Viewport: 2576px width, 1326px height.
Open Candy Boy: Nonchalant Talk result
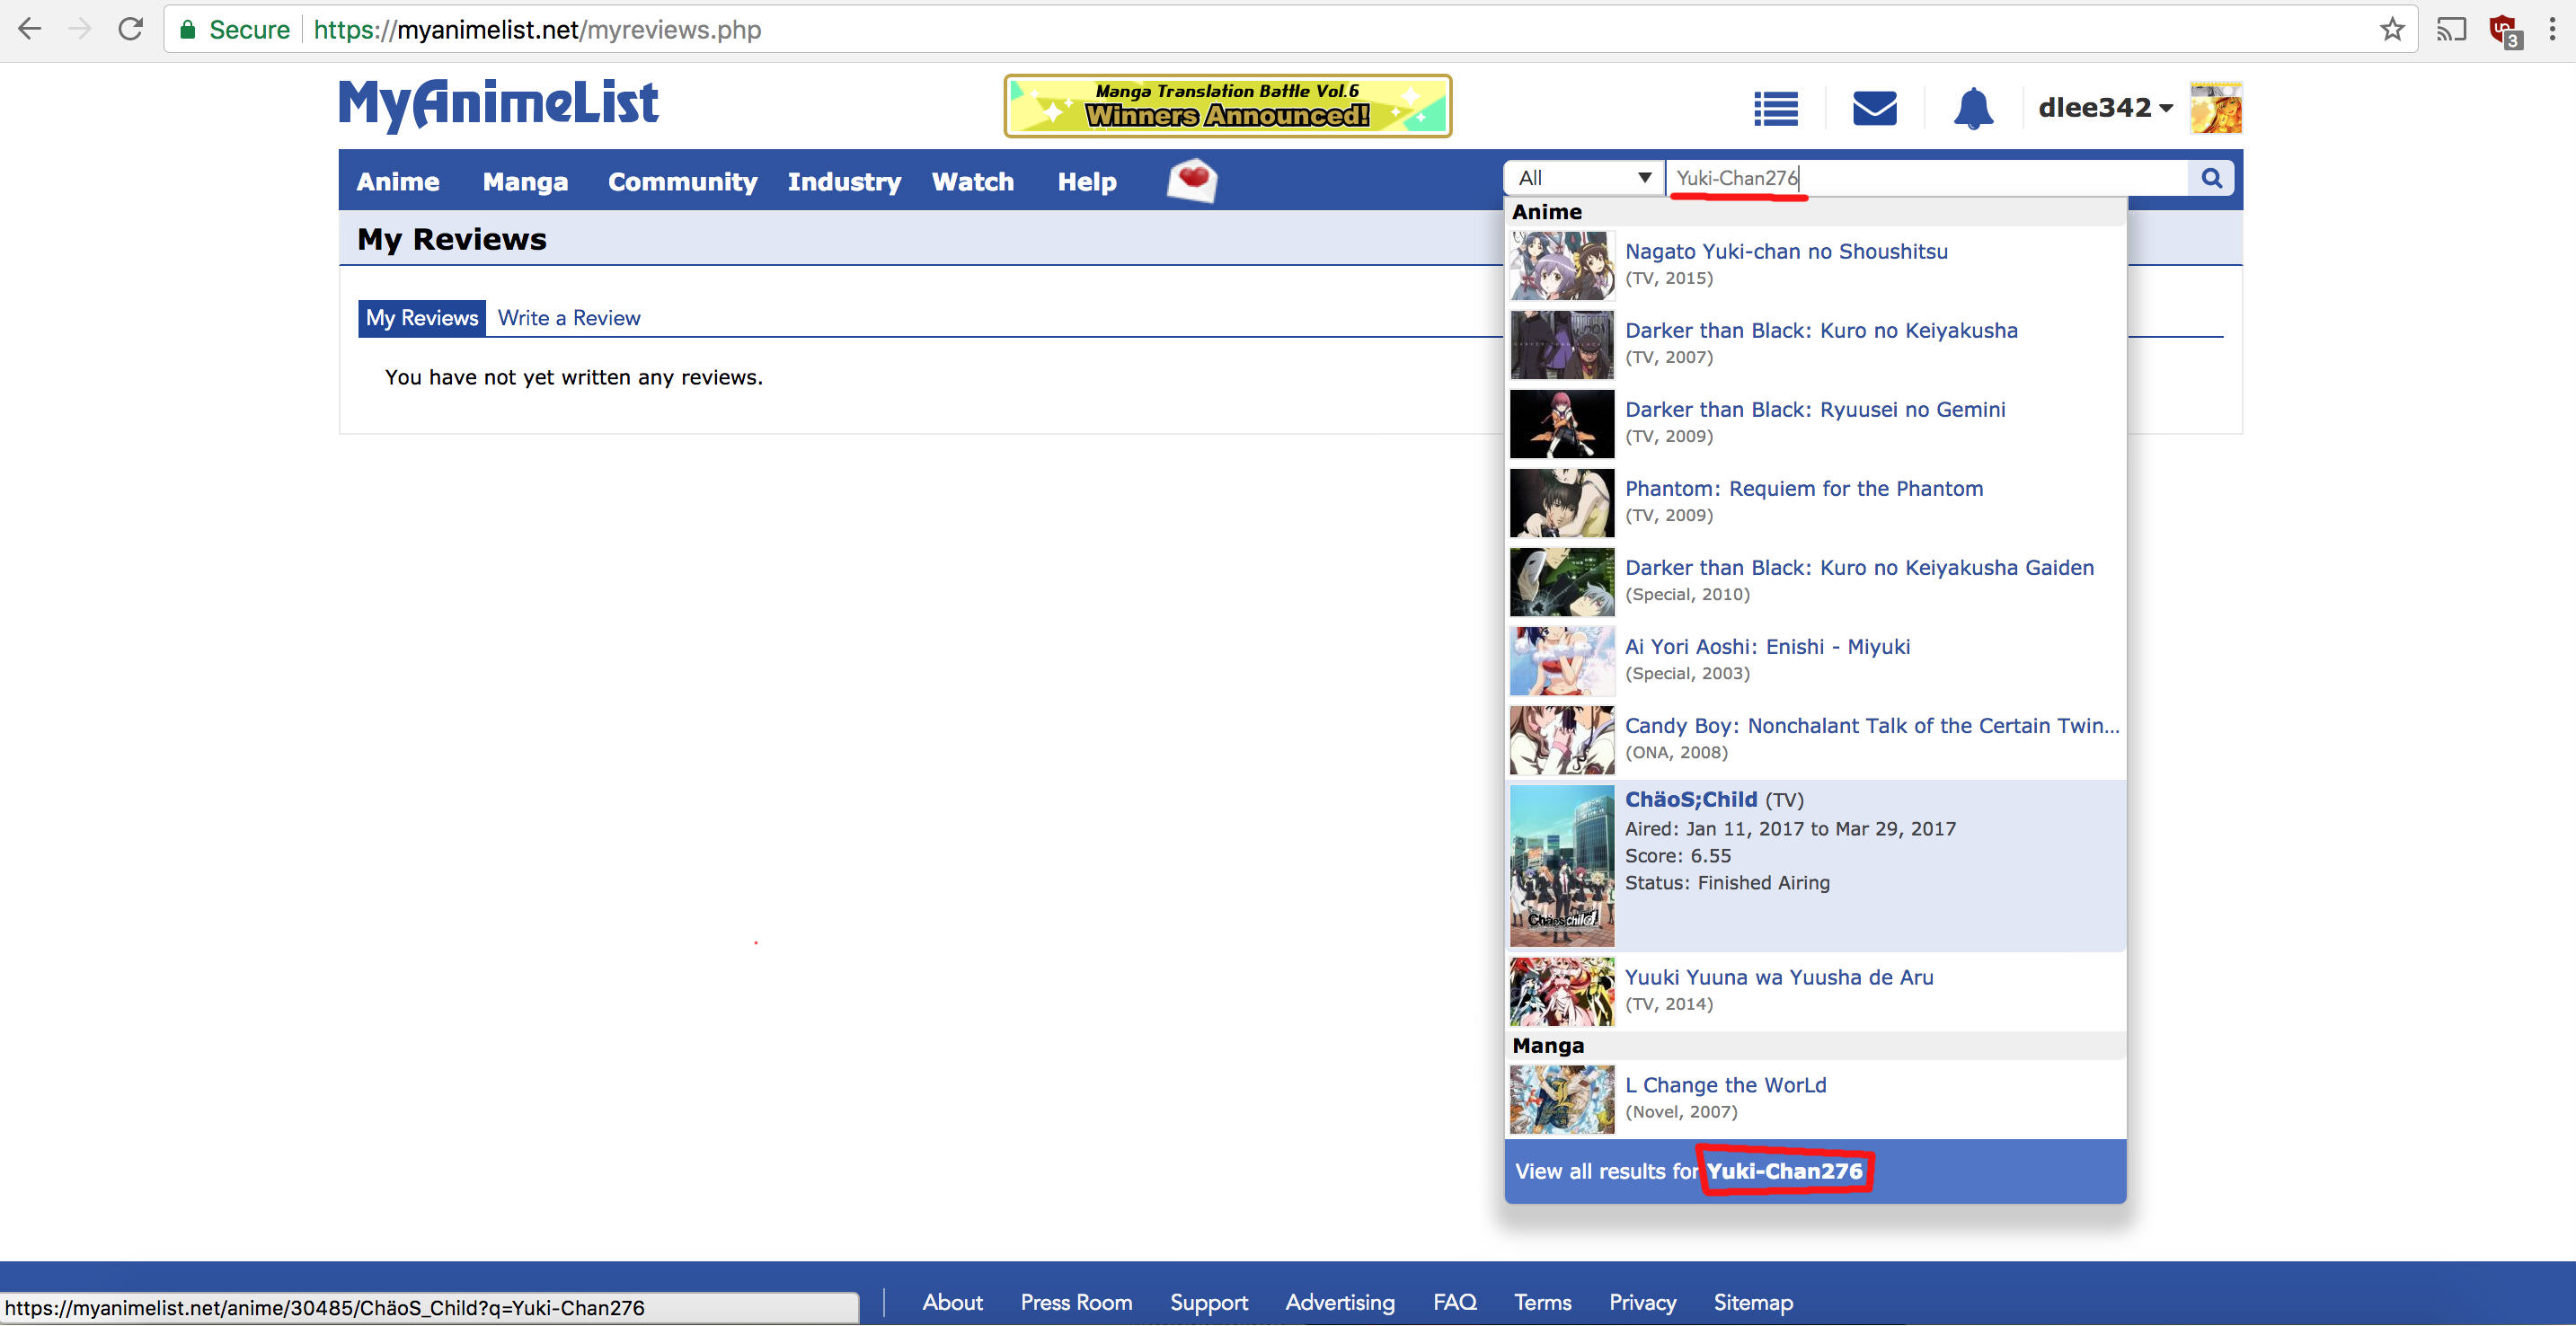pos(1872,725)
